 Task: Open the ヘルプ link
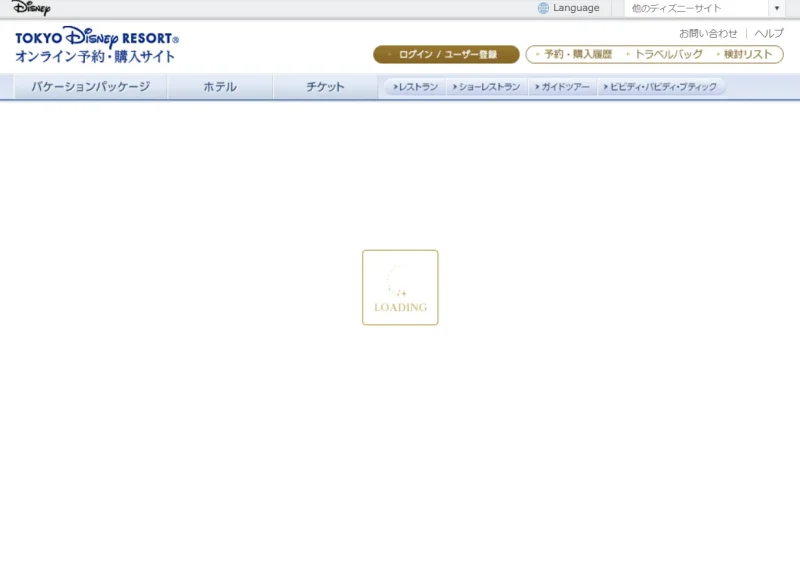click(769, 34)
